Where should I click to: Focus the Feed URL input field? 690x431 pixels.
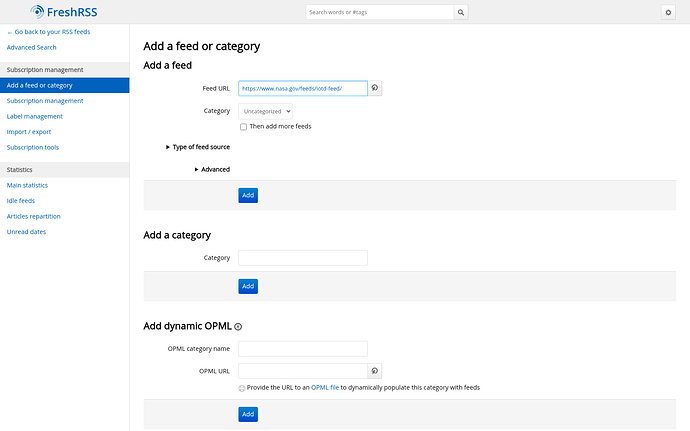(x=303, y=88)
